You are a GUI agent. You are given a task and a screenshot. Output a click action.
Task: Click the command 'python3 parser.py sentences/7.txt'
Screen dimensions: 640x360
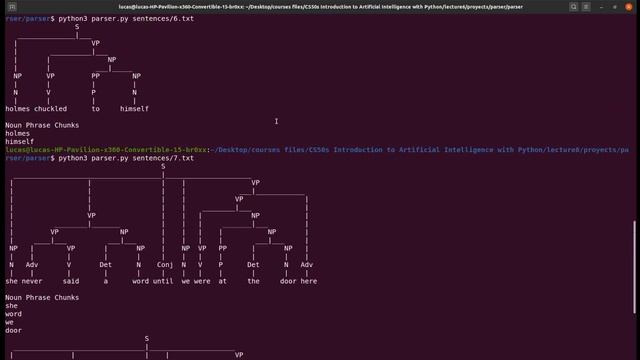click(x=126, y=158)
